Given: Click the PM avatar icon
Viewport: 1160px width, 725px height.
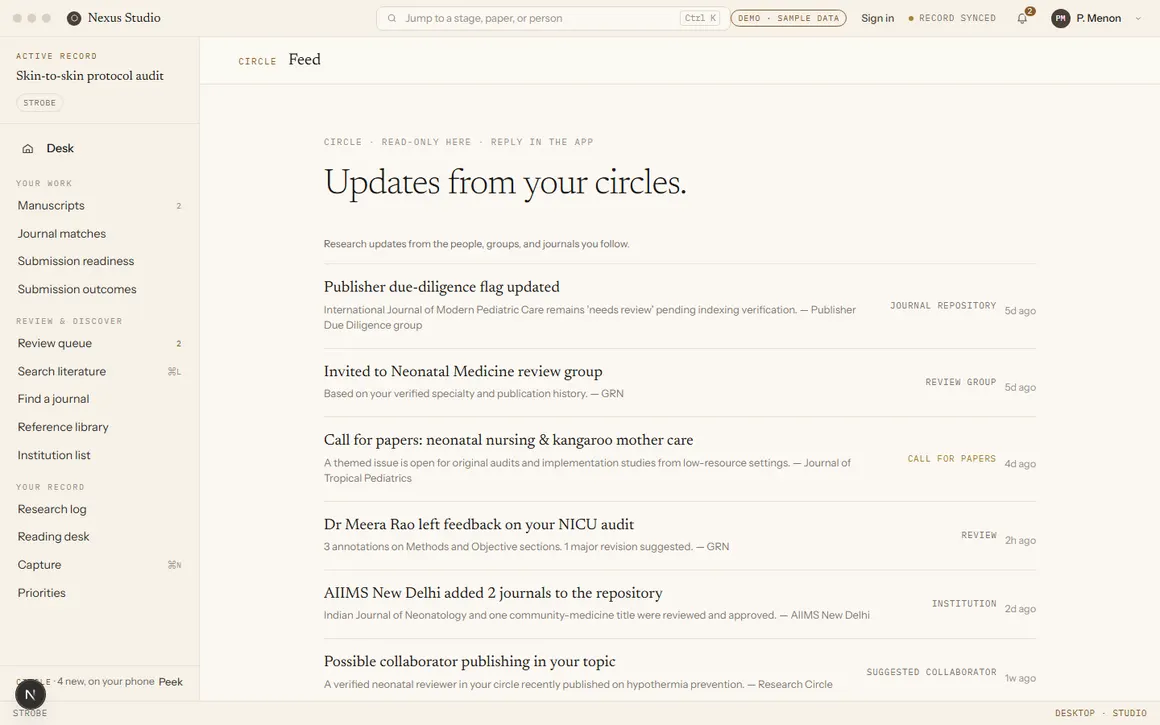Looking at the screenshot, I should (1061, 18).
